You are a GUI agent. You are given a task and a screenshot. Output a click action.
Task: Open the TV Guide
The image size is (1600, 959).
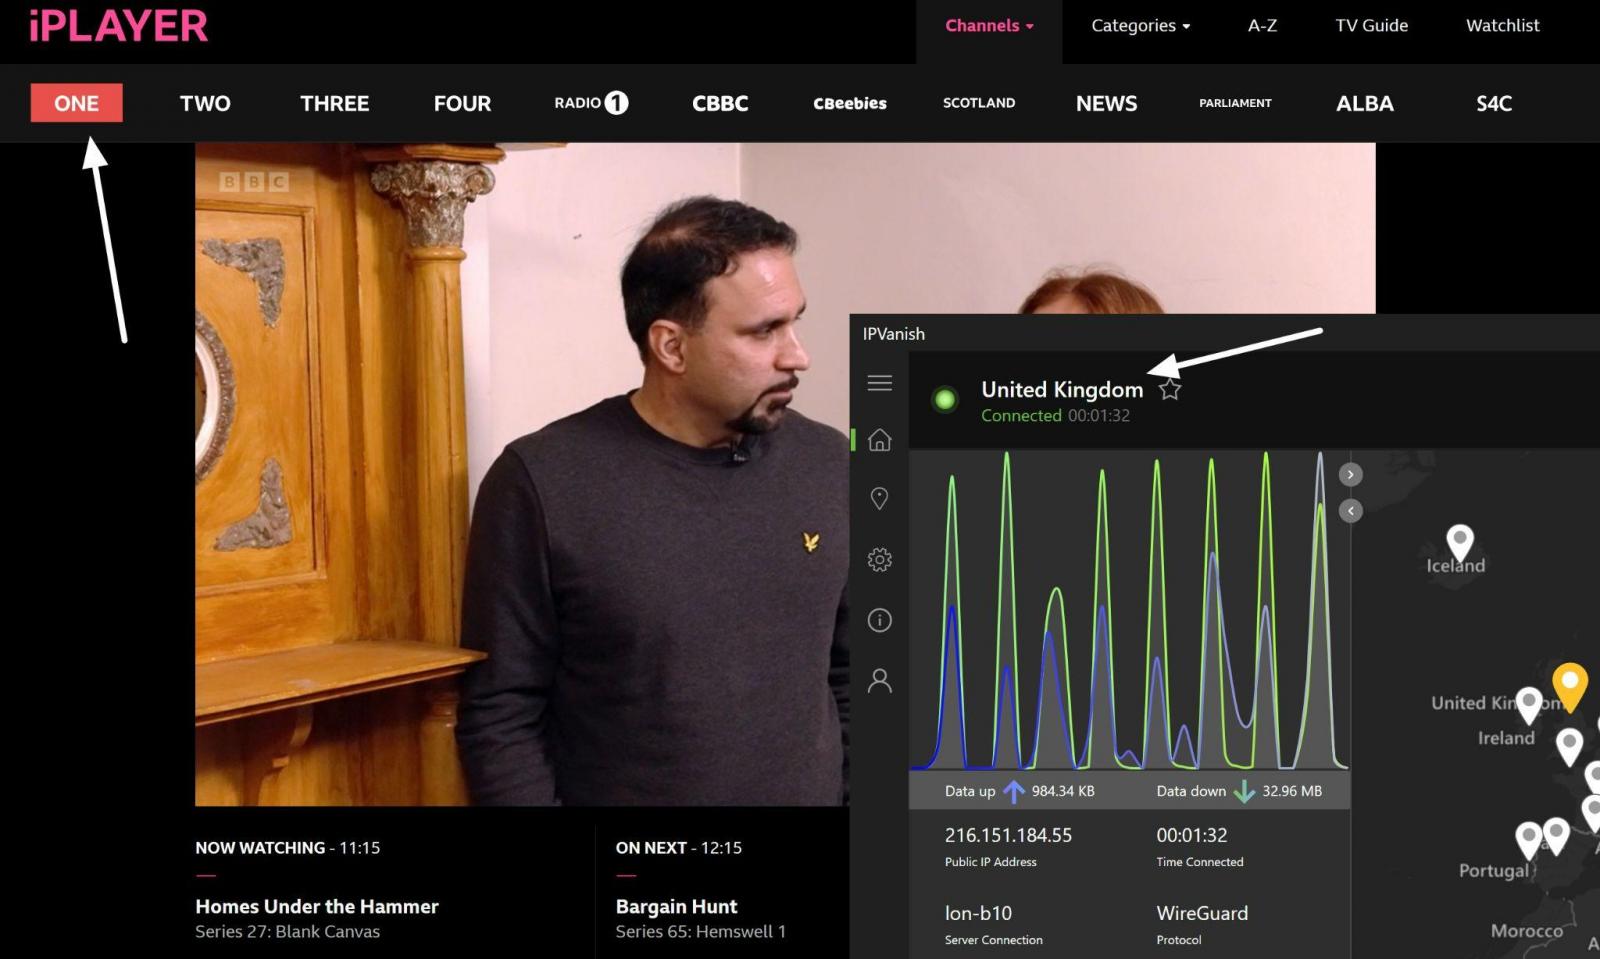1371,26
